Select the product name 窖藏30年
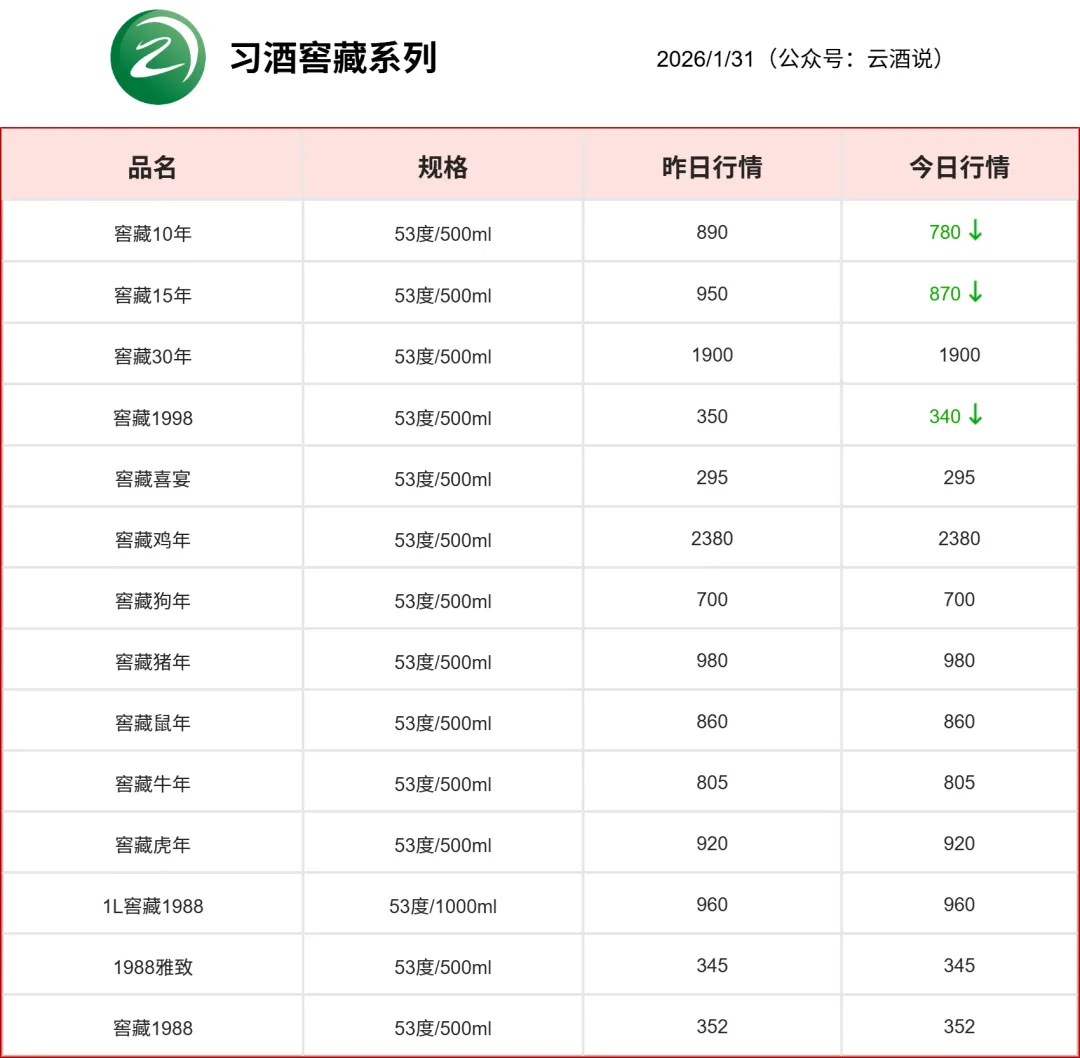The width and height of the screenshot is (1080, 1058). coord(152,356)
